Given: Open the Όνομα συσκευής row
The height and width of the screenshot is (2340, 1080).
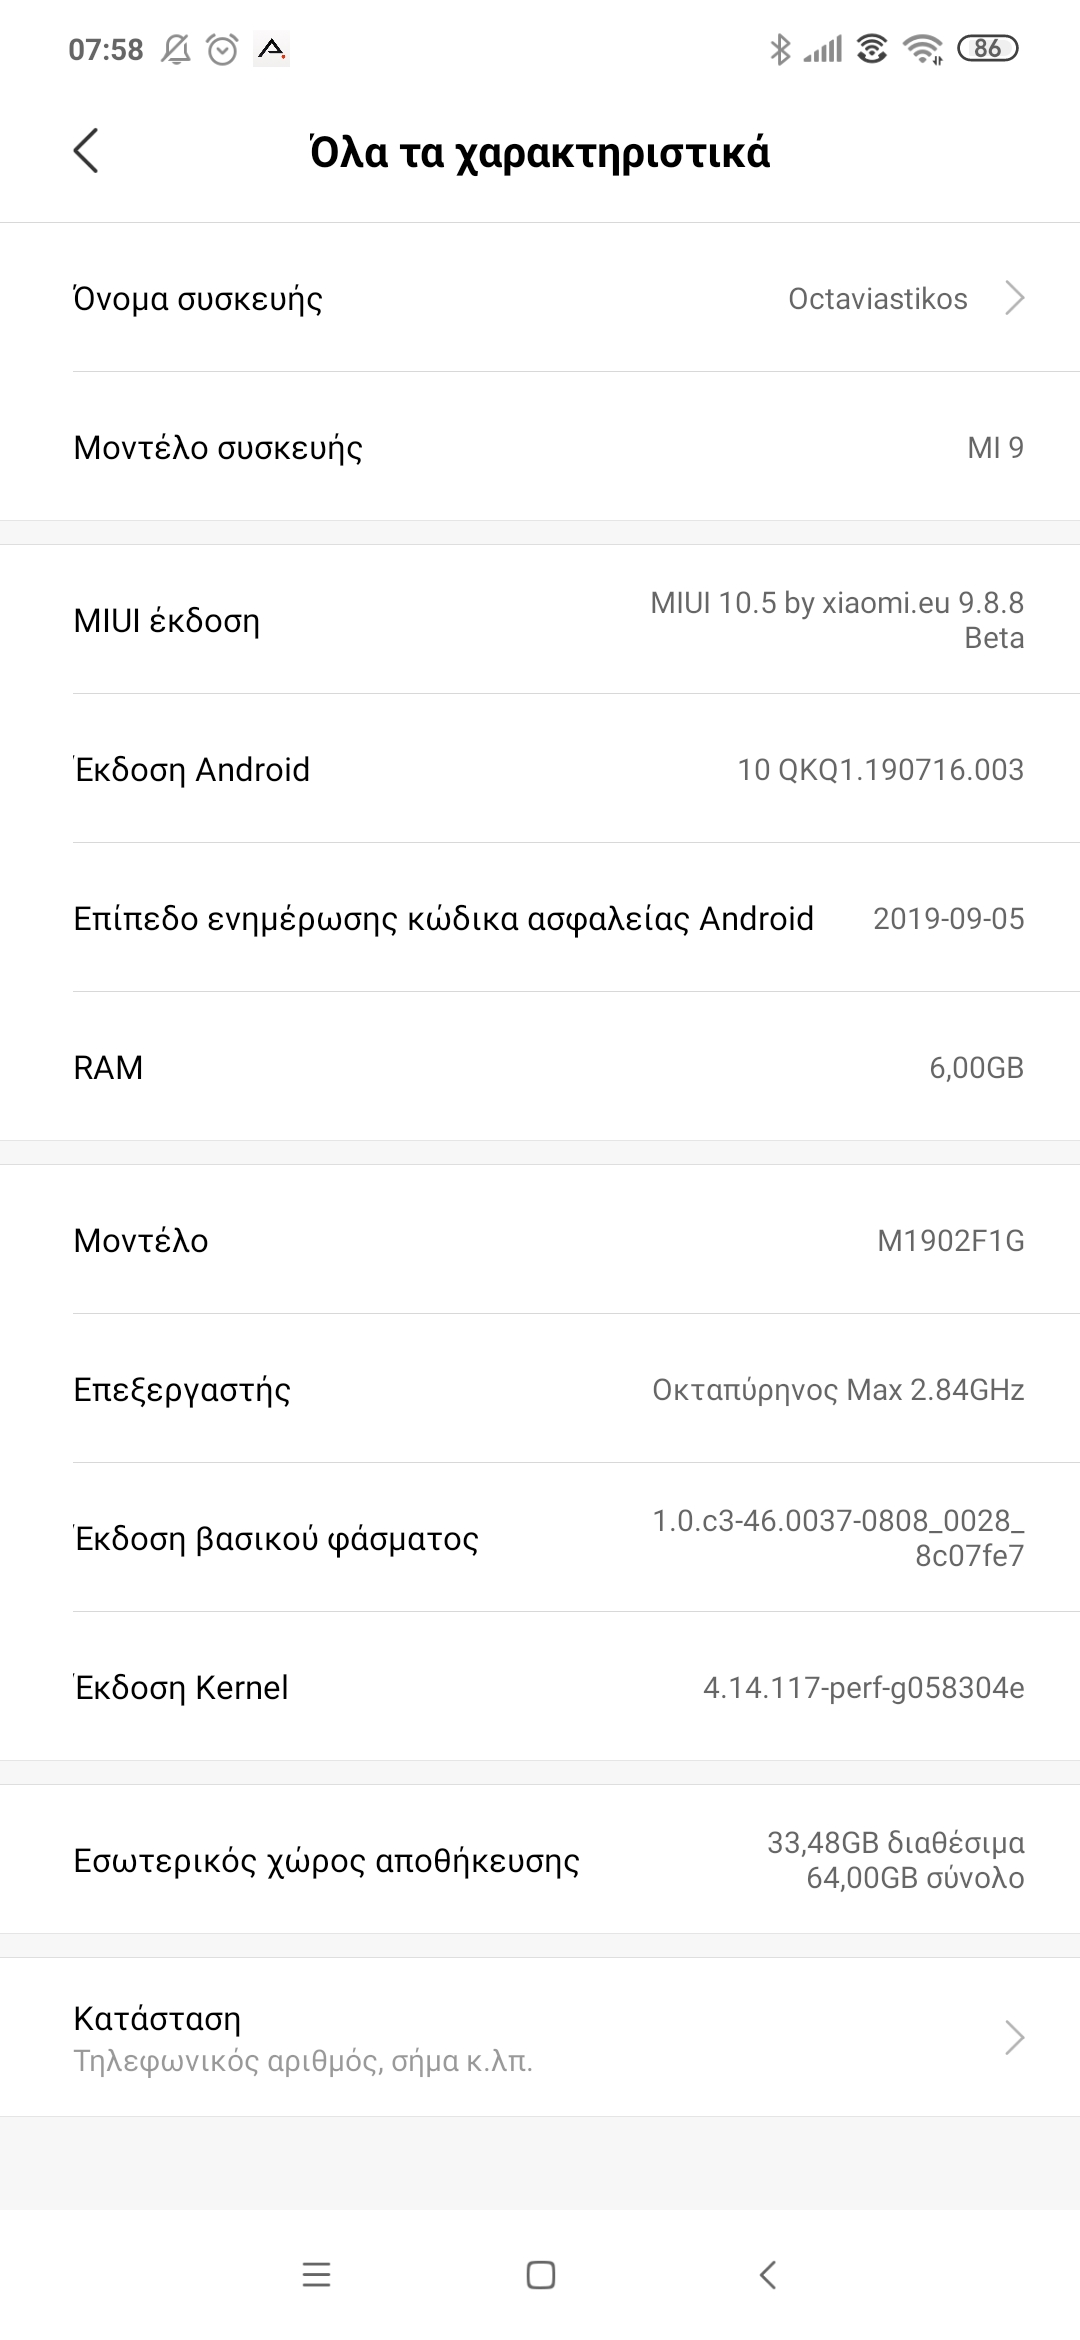Looking at the screenshot, I should point(540,298).
